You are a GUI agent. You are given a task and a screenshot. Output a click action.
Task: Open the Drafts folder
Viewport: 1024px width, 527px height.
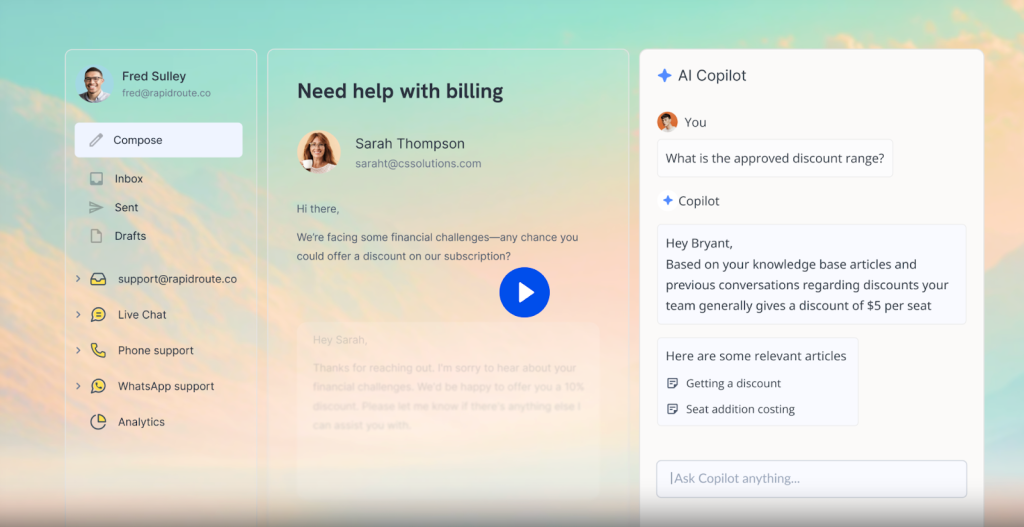pos(130,236)
